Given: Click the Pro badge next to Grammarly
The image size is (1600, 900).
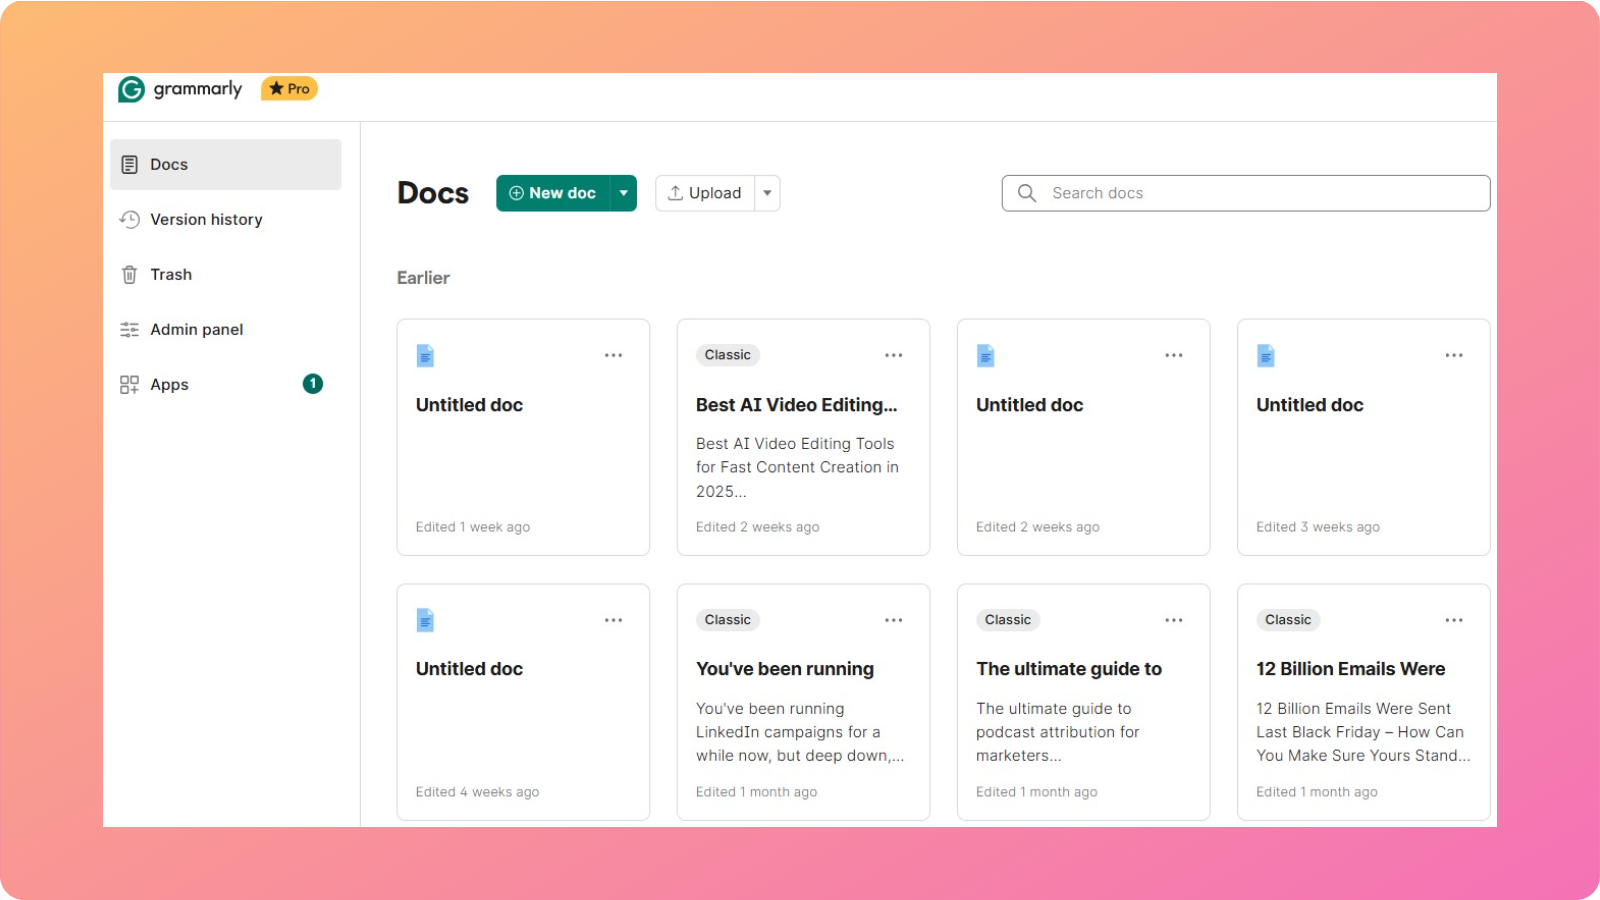Looking at the screenshot, I should coord(289,88).
